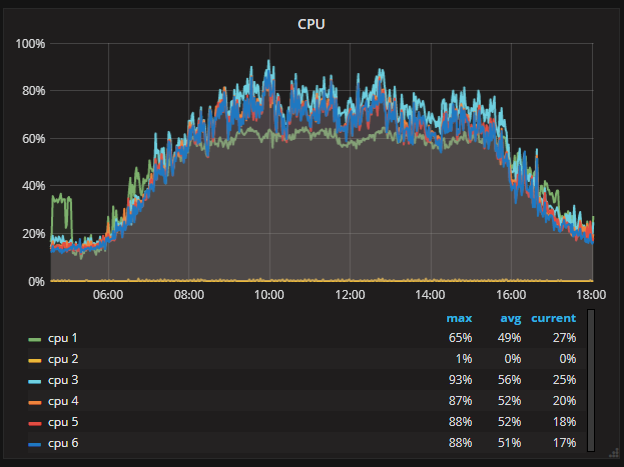Isolate the cpu 3 series by its label

[62, 380]
